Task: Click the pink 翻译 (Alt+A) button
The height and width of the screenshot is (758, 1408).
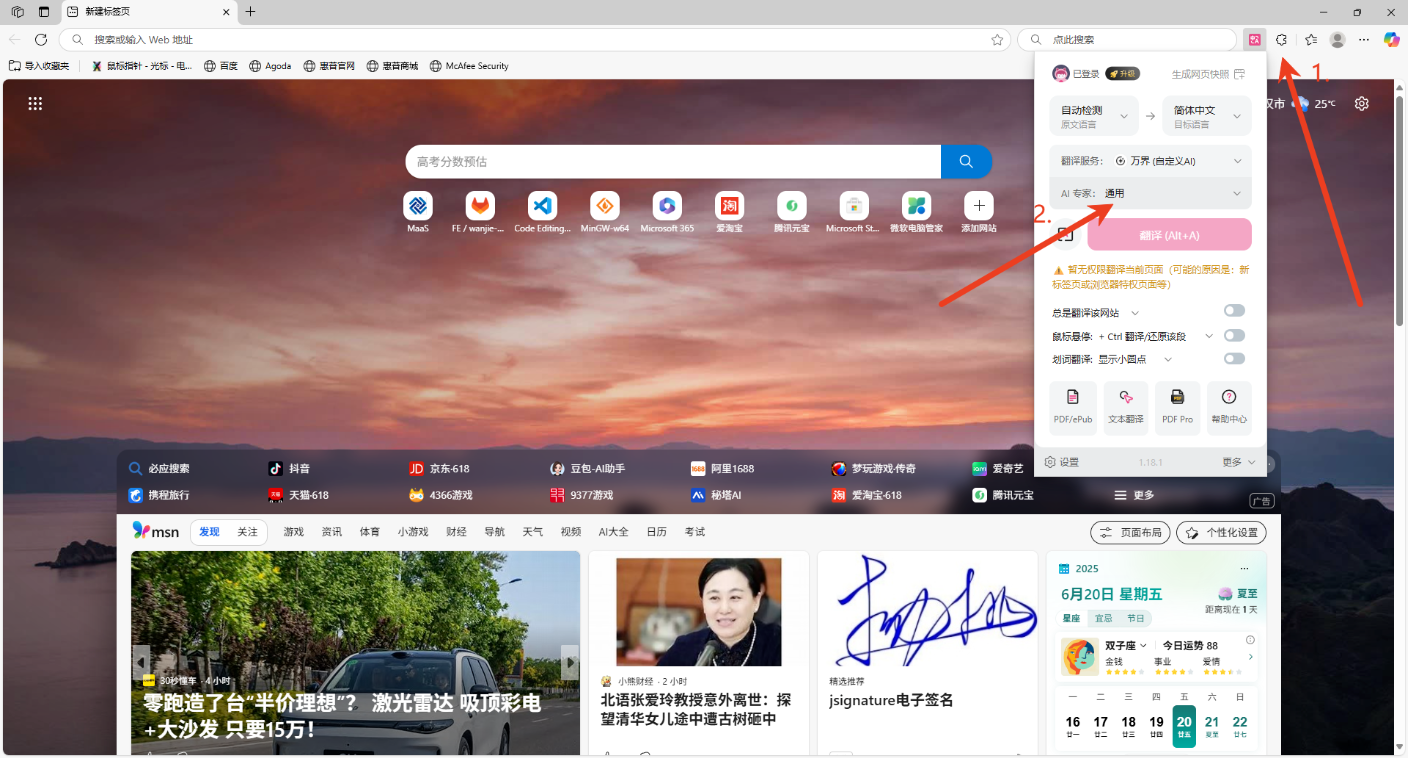Action: [x=1169, y=235]
